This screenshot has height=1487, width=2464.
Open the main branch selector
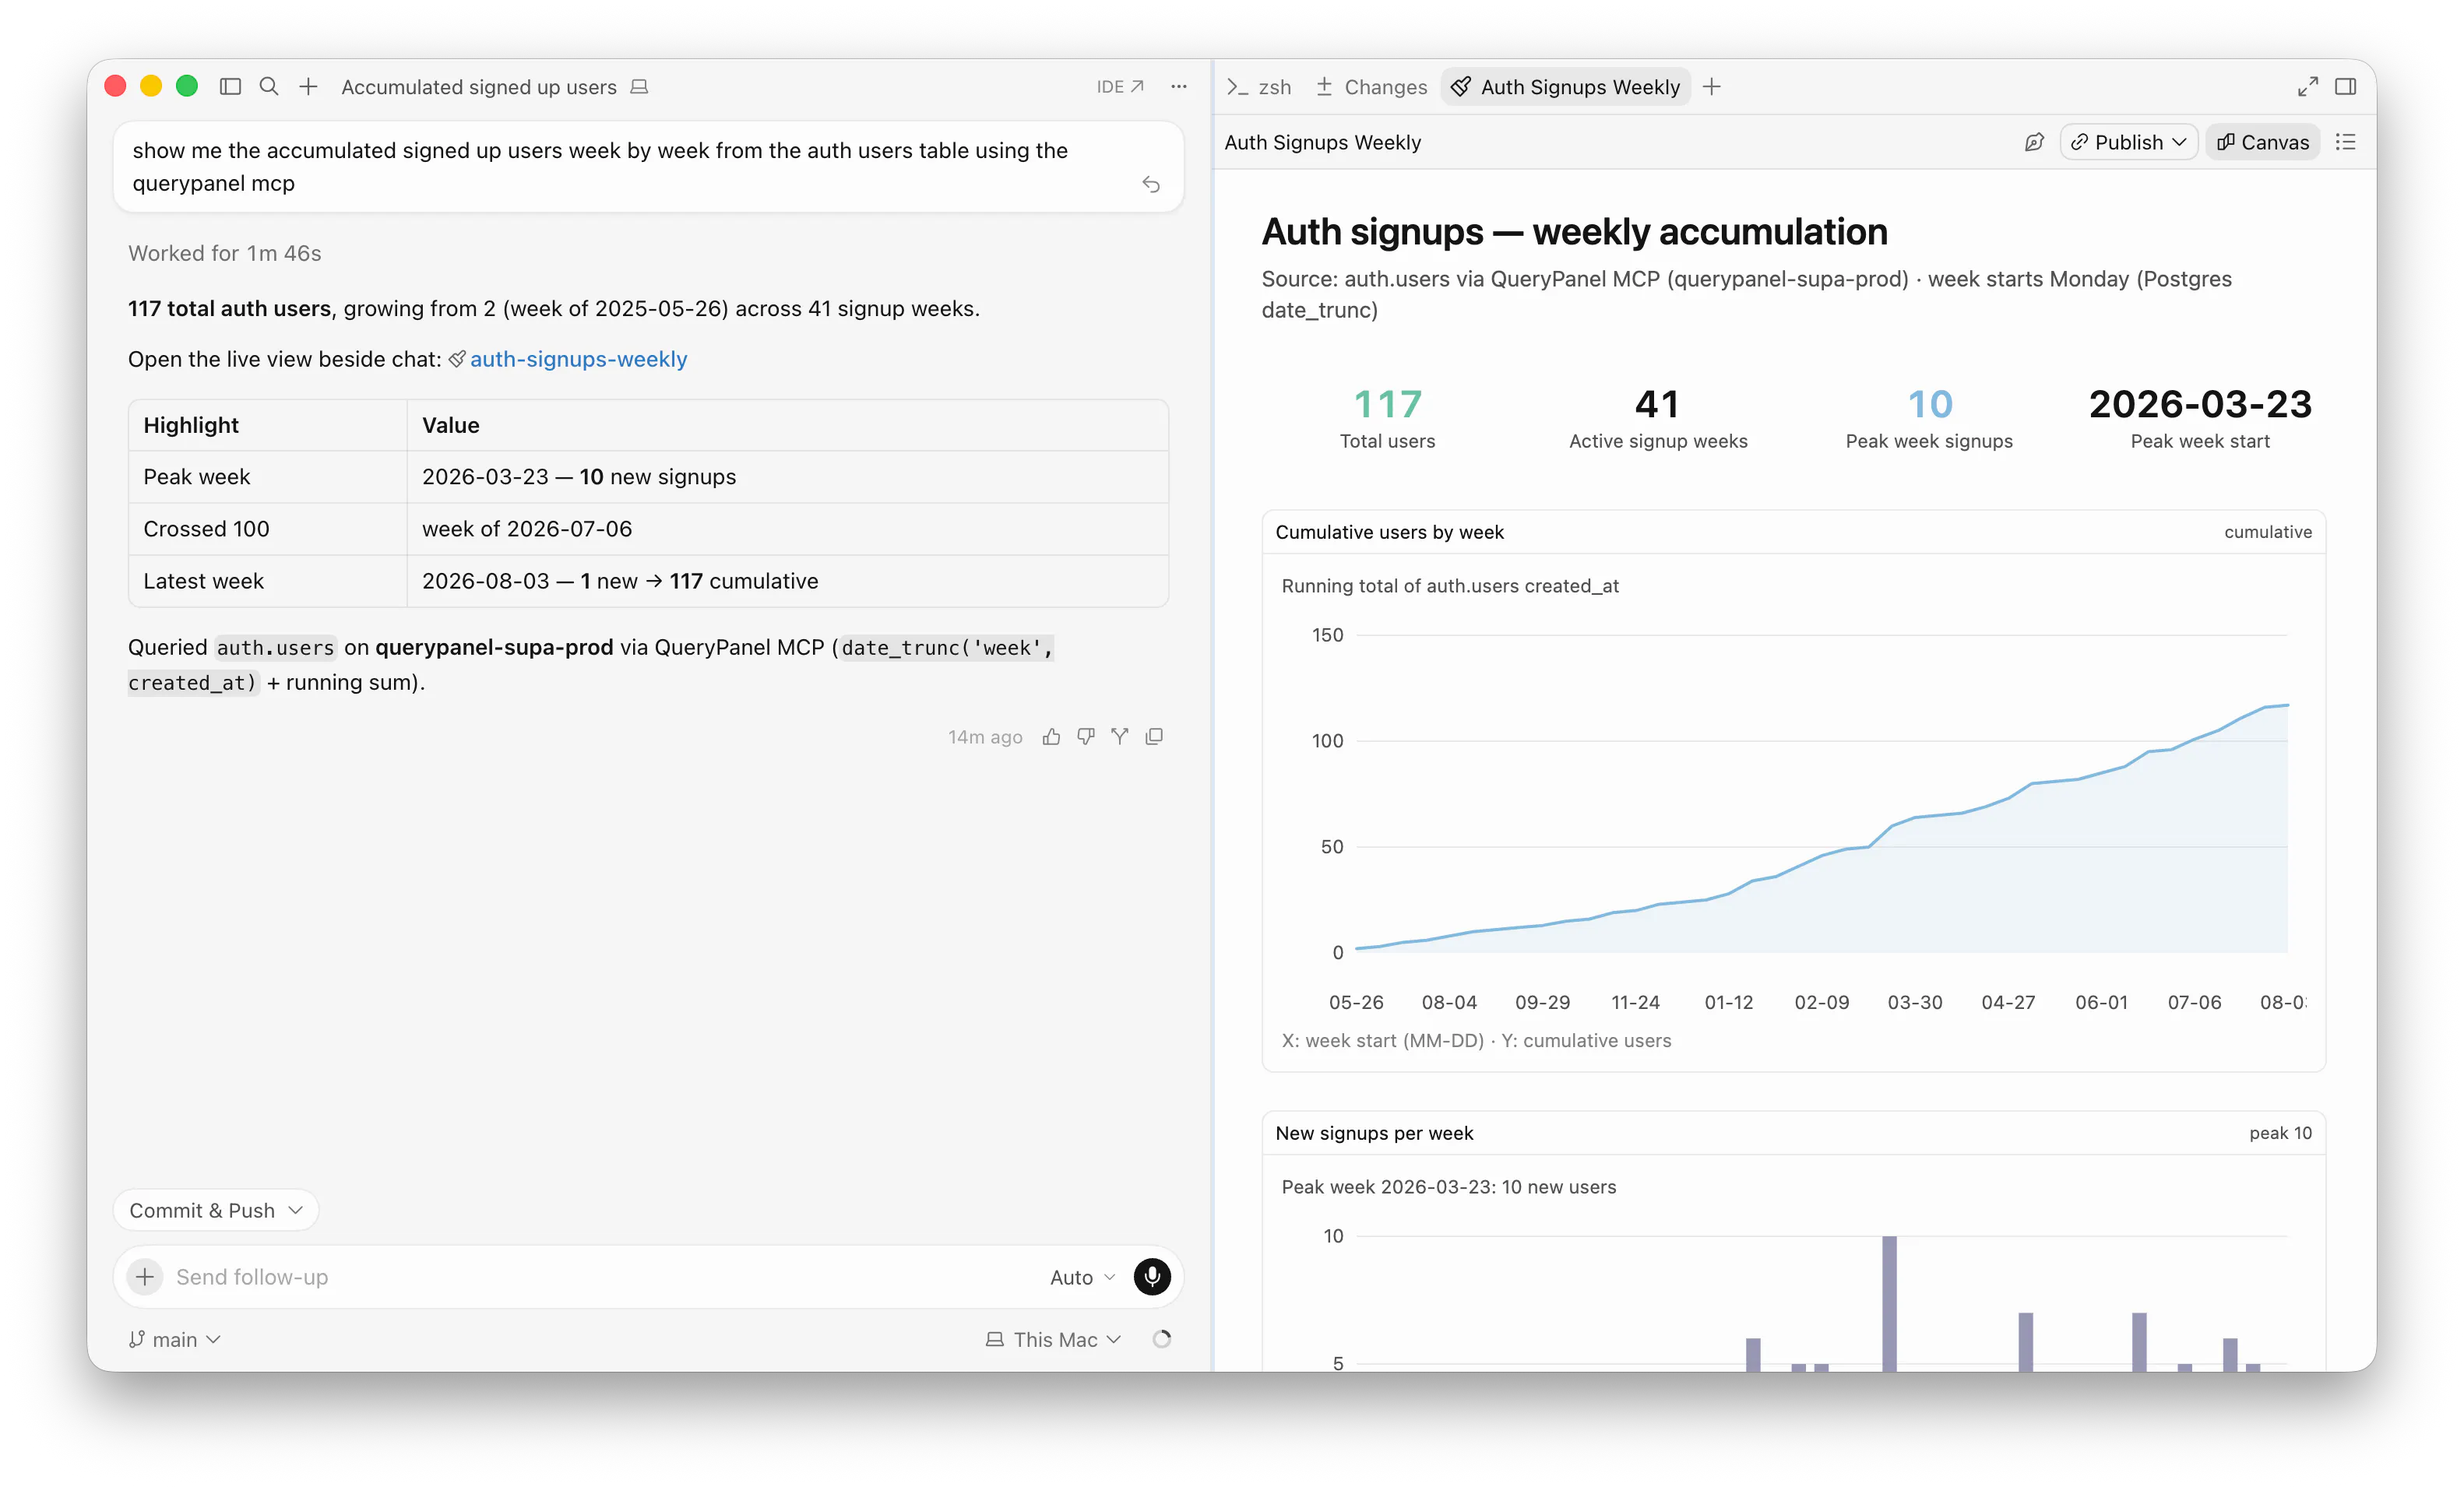point(175,1339)
